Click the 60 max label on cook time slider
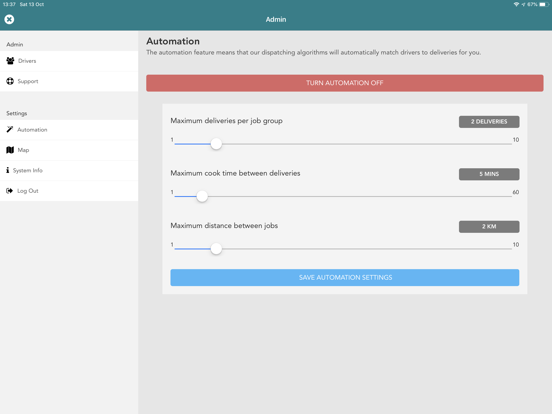Viewport: 552px width, 414px height. (515, 192)
